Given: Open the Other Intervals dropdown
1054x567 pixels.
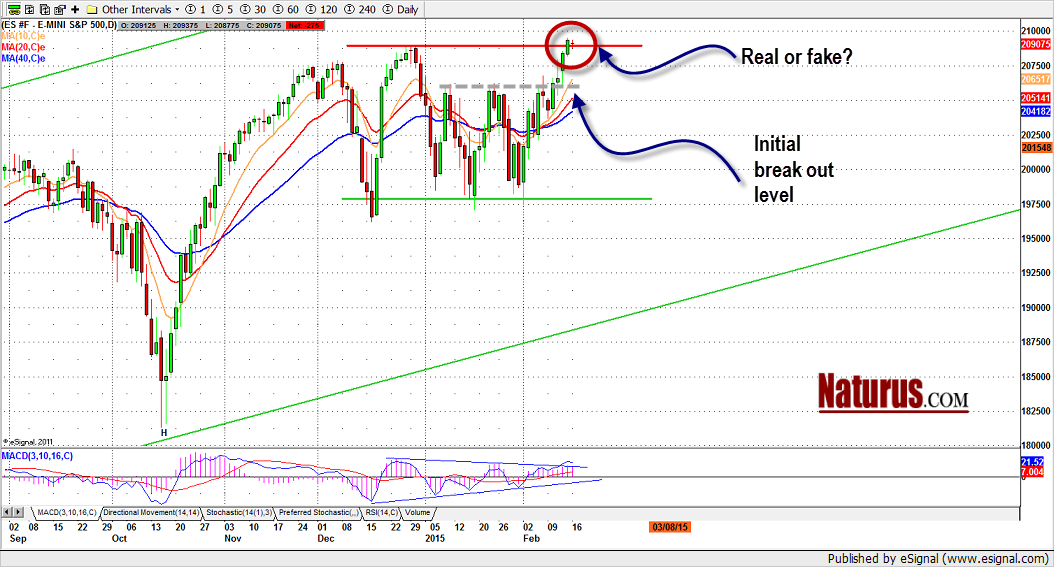Looking at the screenshot, I should (137, 8).
